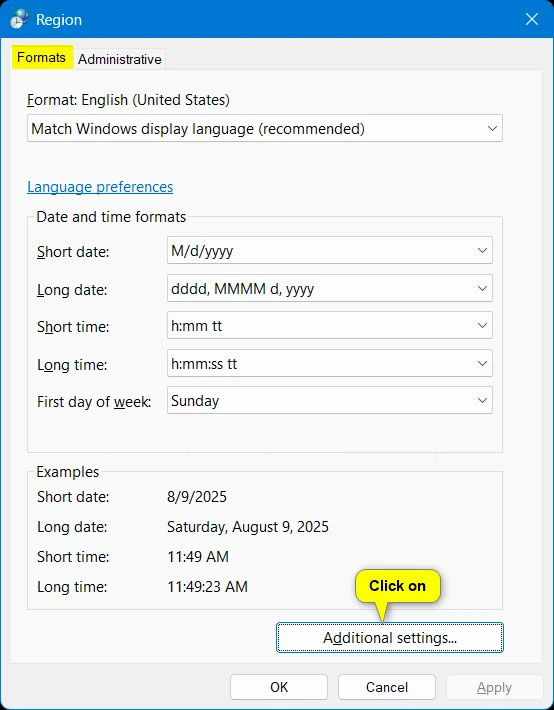
Task: Click the Date and time formats group label
Action: tap(111, 217)
